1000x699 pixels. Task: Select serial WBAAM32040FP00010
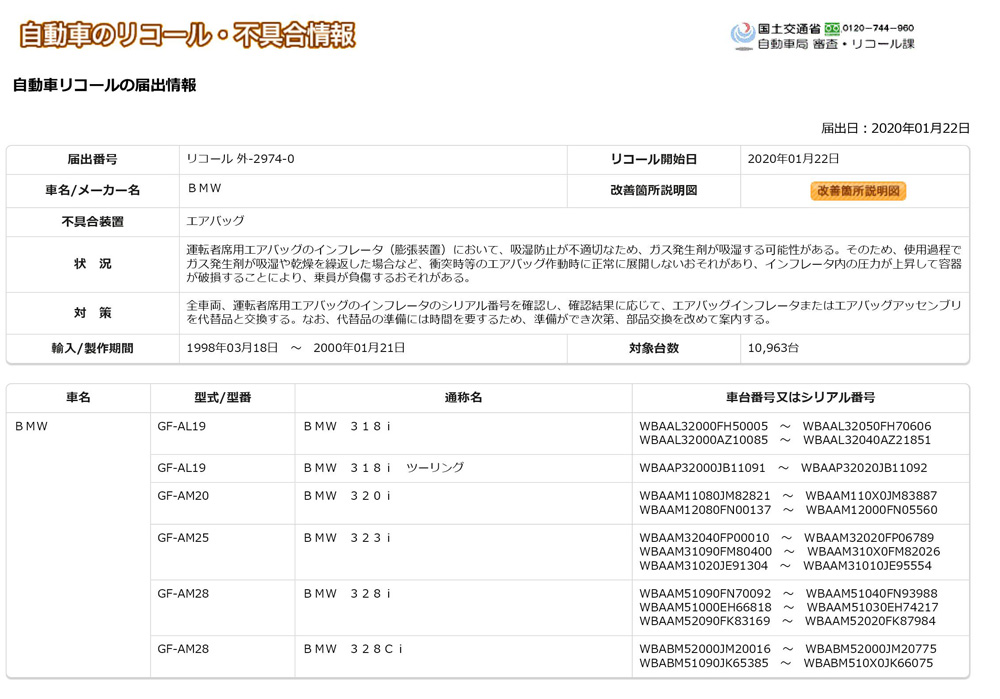click(704, 538)
